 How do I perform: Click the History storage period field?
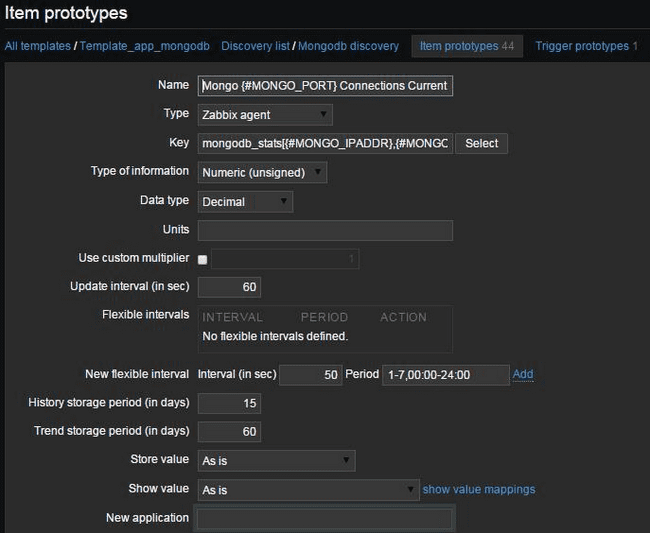click(x=229, y=404)
